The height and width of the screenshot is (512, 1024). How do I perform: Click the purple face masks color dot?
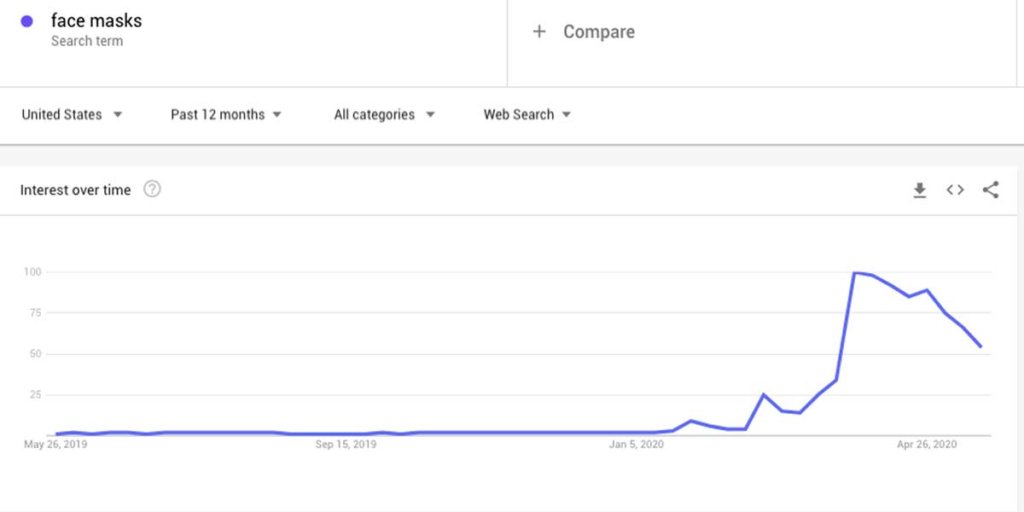point(27,21)
